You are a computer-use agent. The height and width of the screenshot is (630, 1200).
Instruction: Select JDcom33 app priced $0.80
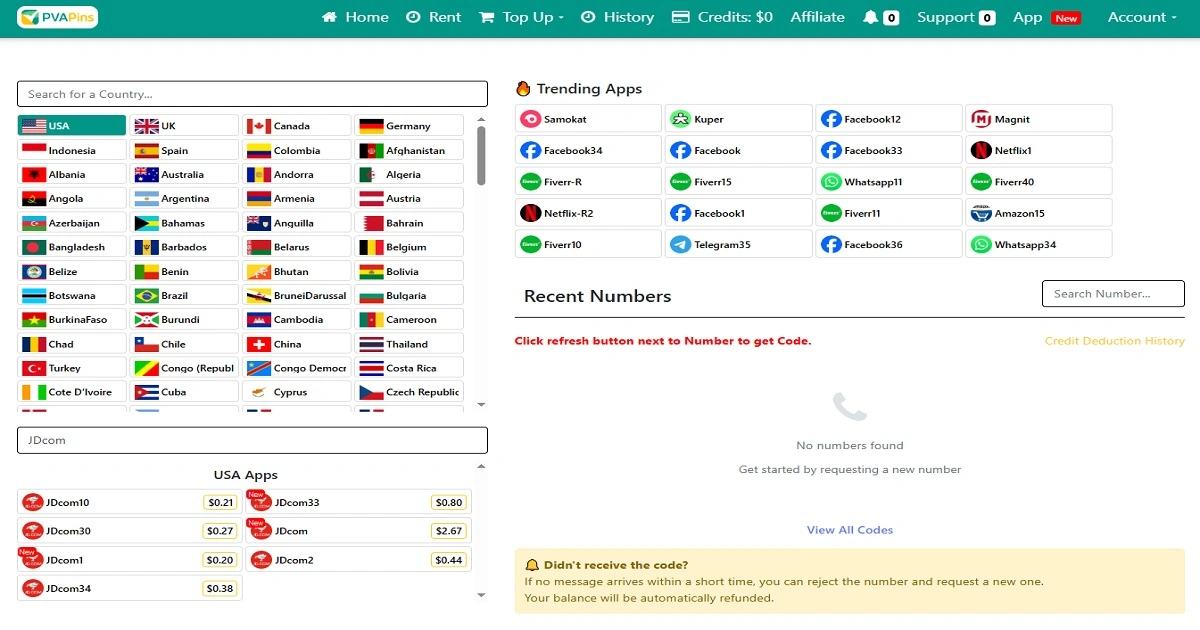click(x=358, y=503)
